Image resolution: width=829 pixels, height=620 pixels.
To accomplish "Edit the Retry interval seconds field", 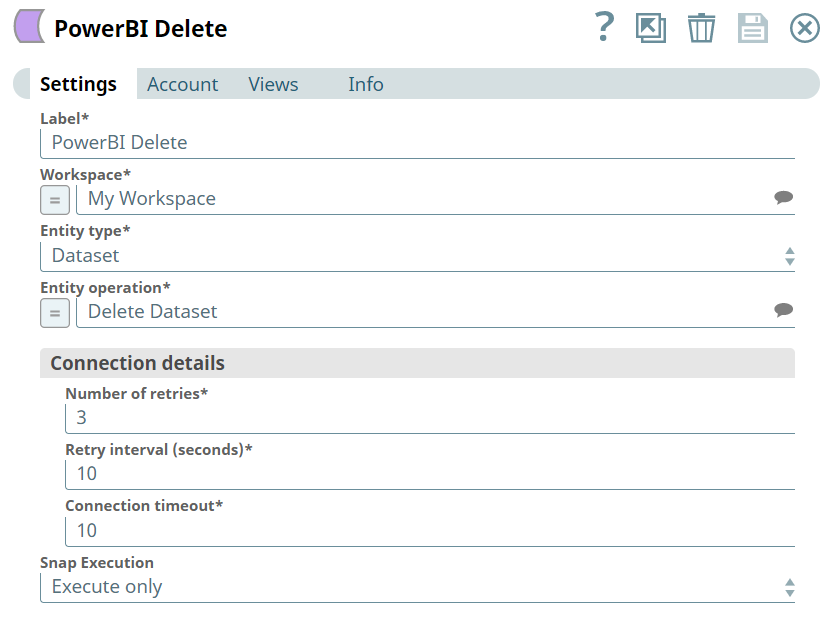I will 430,475.
